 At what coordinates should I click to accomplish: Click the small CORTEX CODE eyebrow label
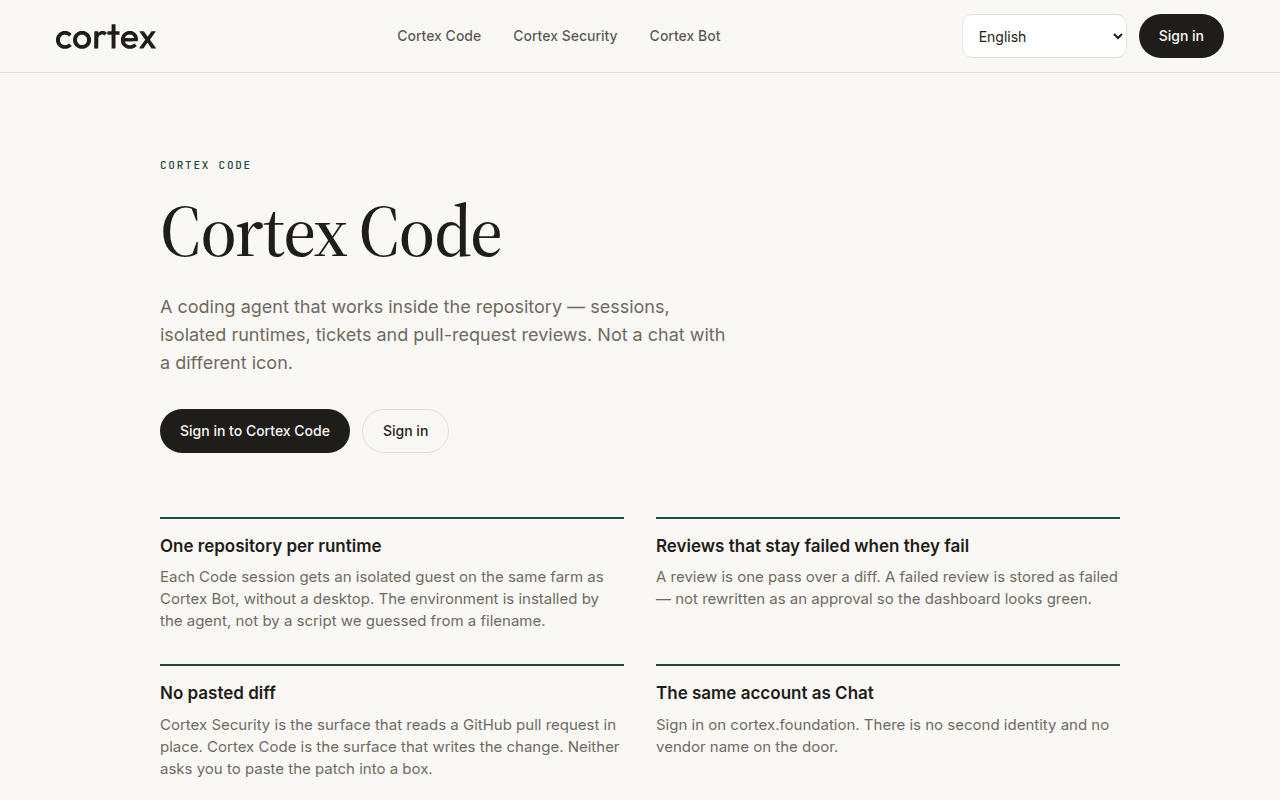[x=206, y=165]
